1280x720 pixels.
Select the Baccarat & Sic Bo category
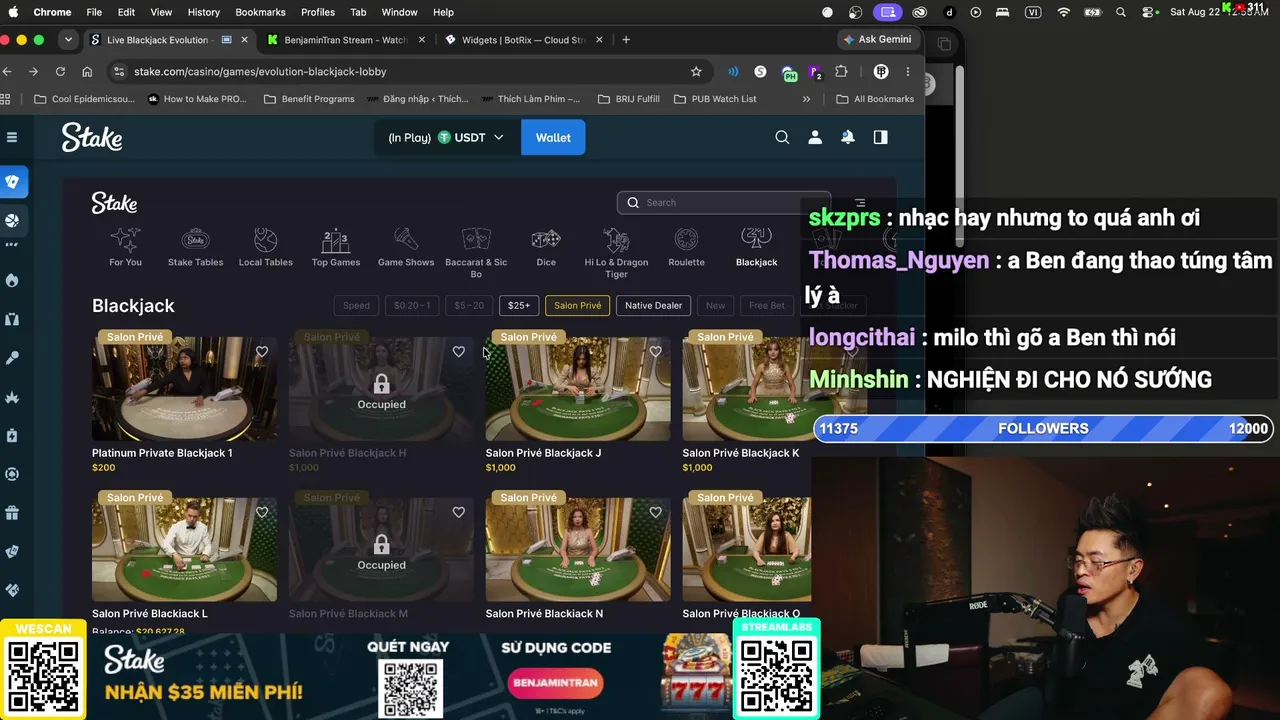click(476, 253)
